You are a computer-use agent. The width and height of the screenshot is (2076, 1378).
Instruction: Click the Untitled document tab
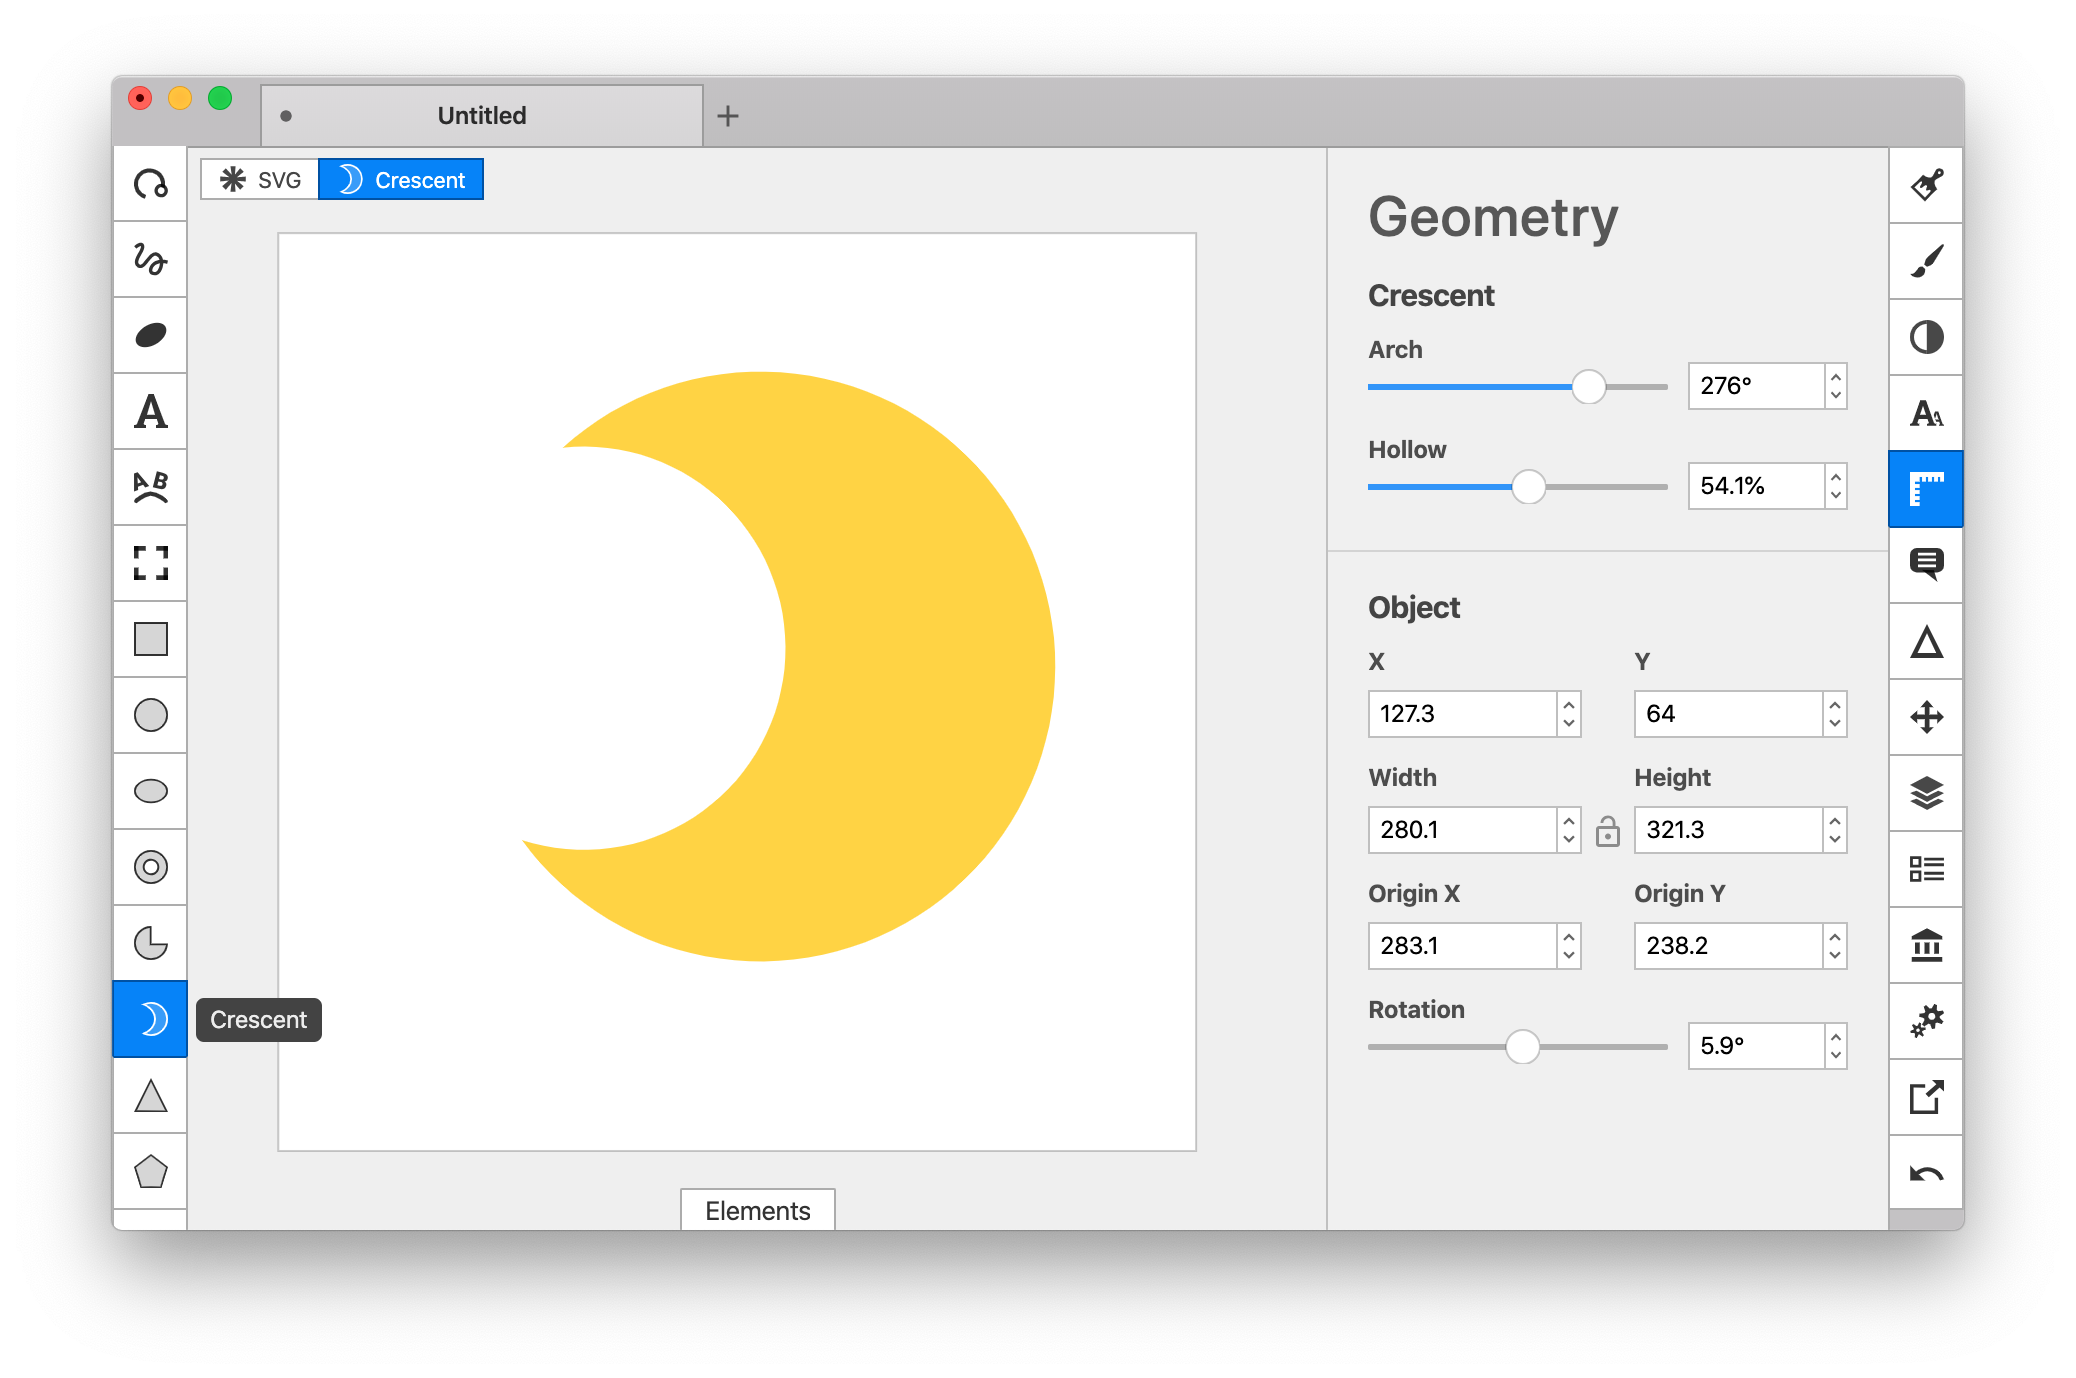tap(481, 115)
